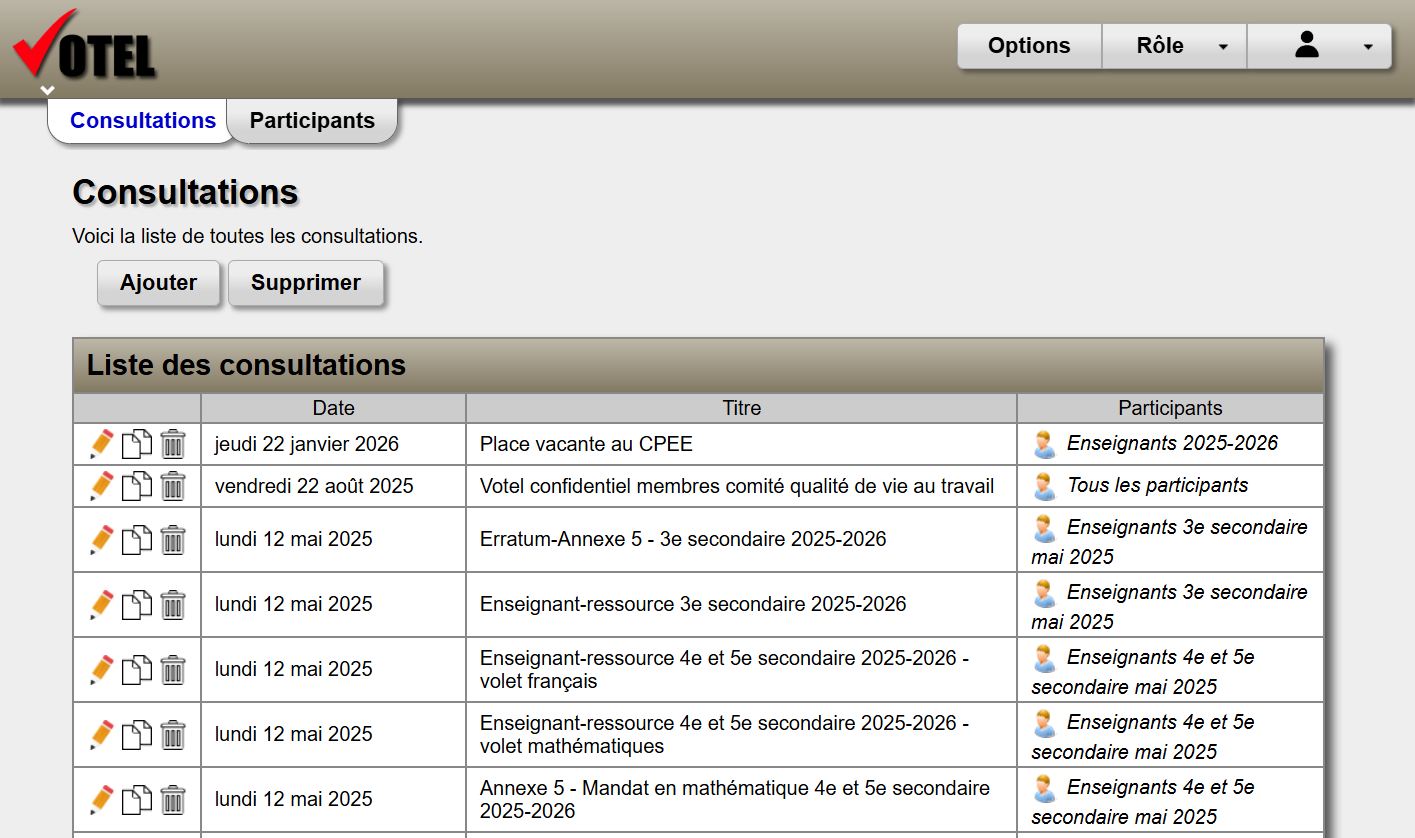Trash the Enseignant-ressource volet mathématiques consultation
The height and width of the screenshot is (838, 1415).
(x=173, y=735)
